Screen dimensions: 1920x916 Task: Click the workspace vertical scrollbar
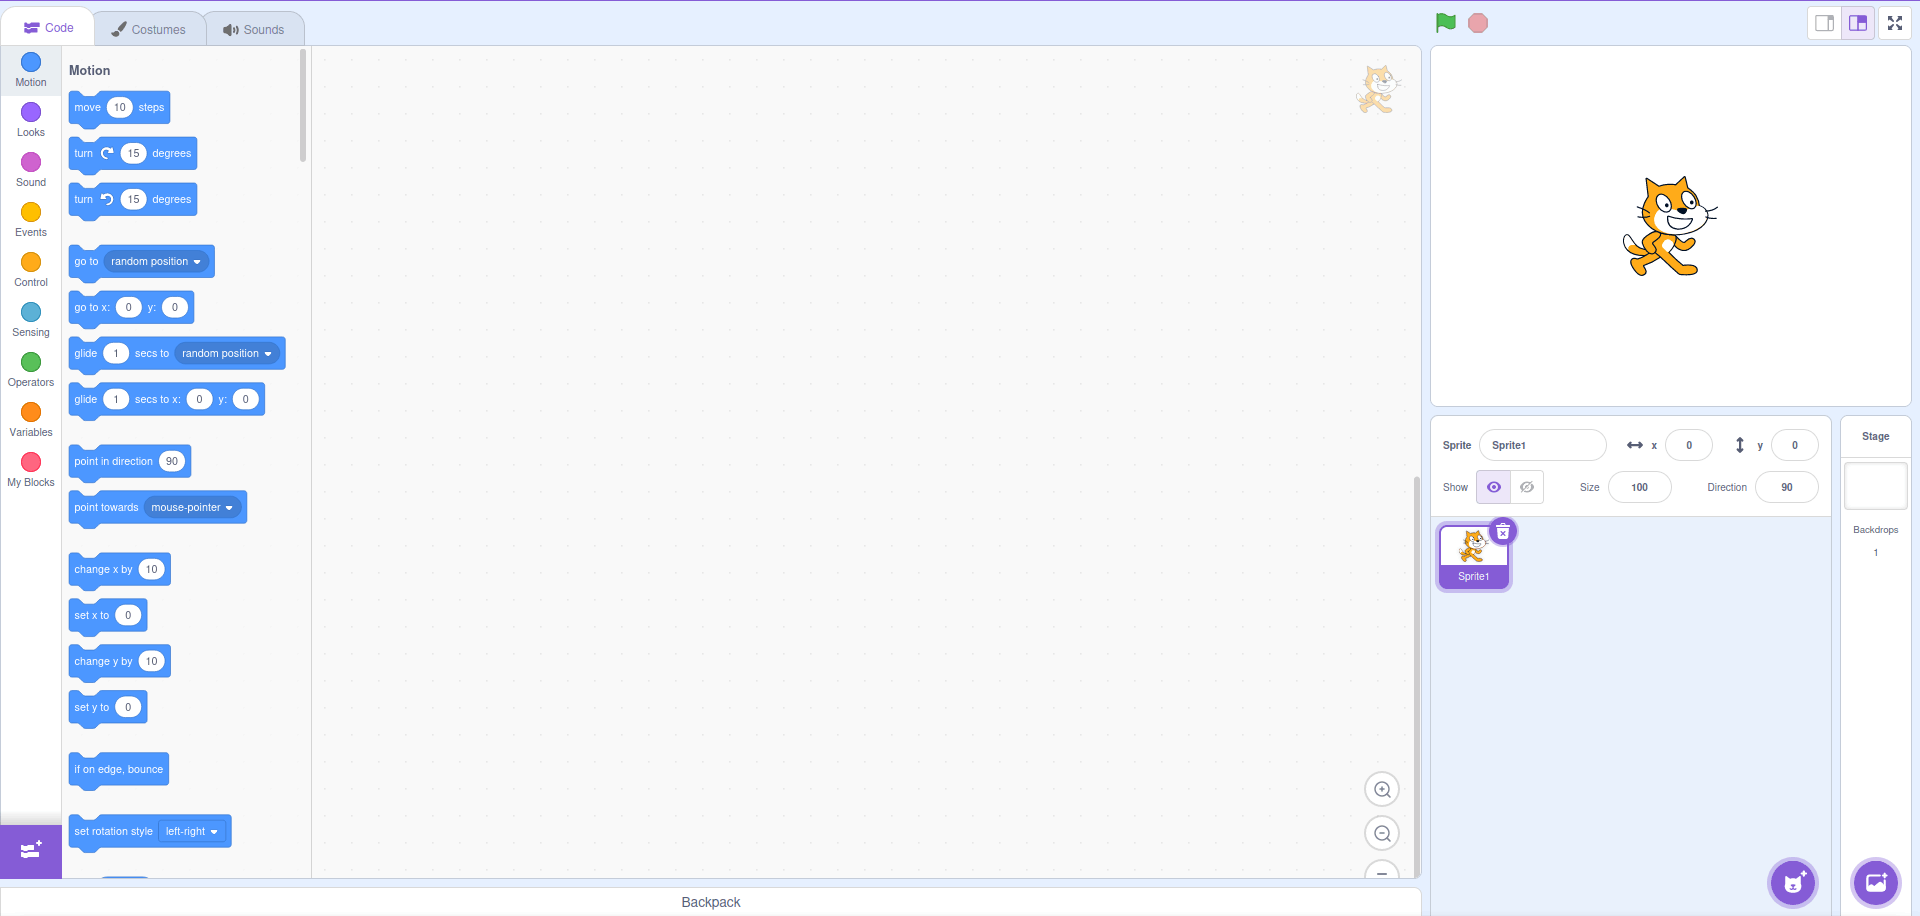point(1417,677)
